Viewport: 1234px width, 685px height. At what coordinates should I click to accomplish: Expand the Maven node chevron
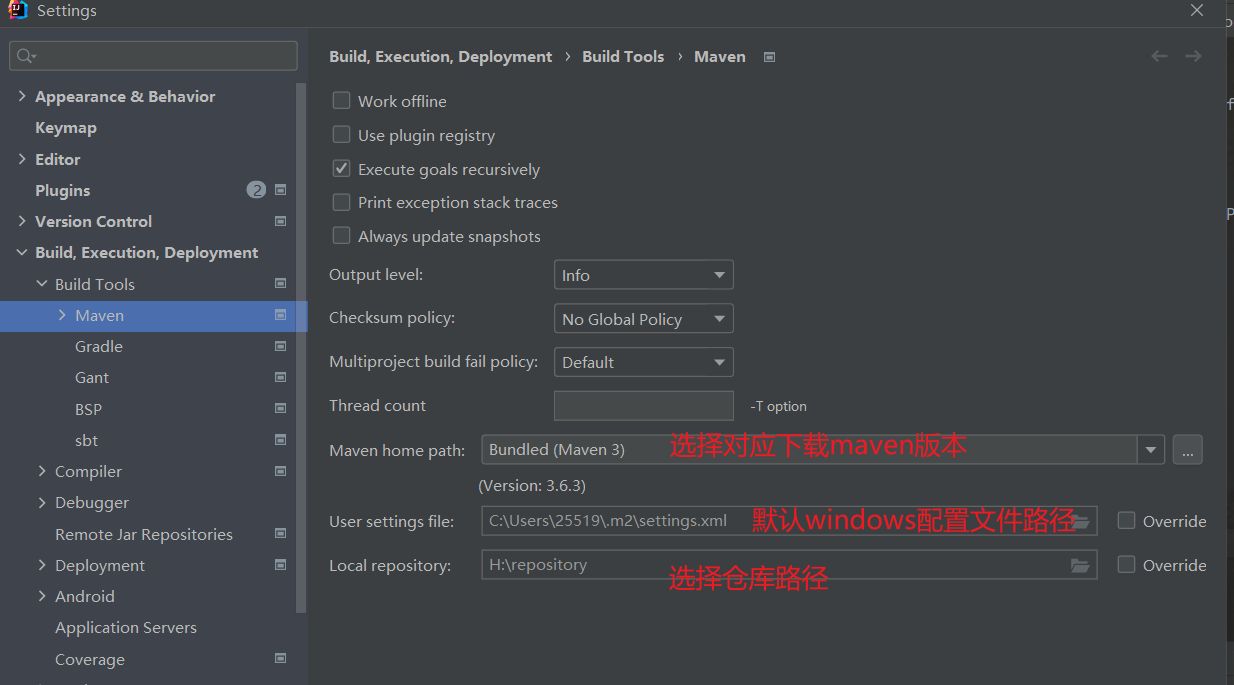click(x=62, y=315)
